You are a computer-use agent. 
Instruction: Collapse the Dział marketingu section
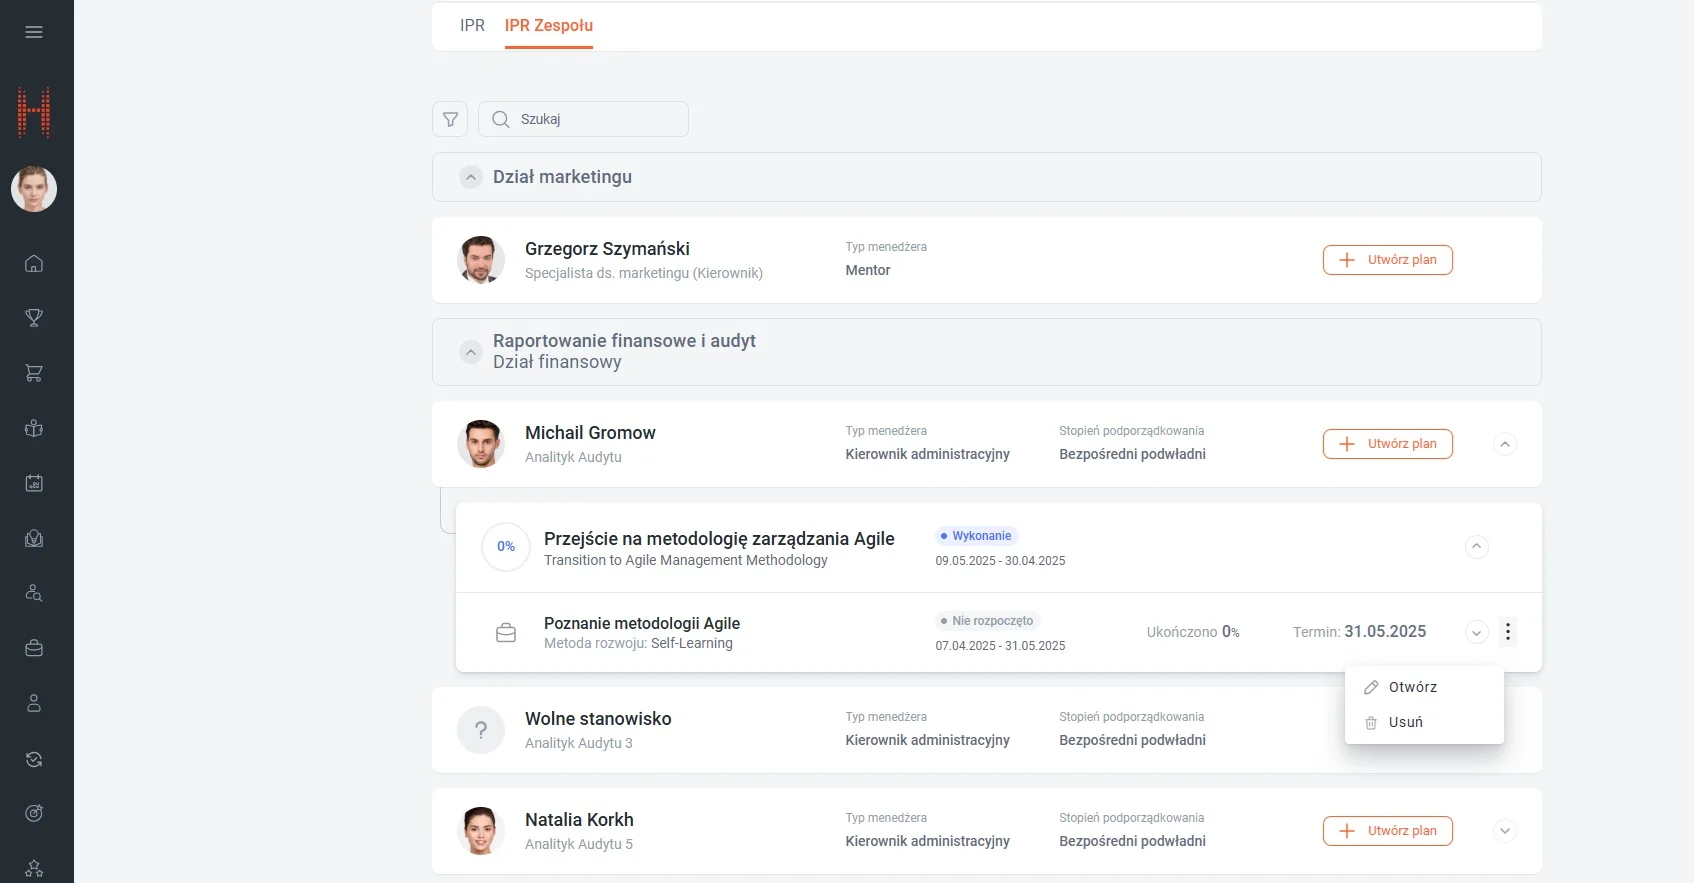470,177
